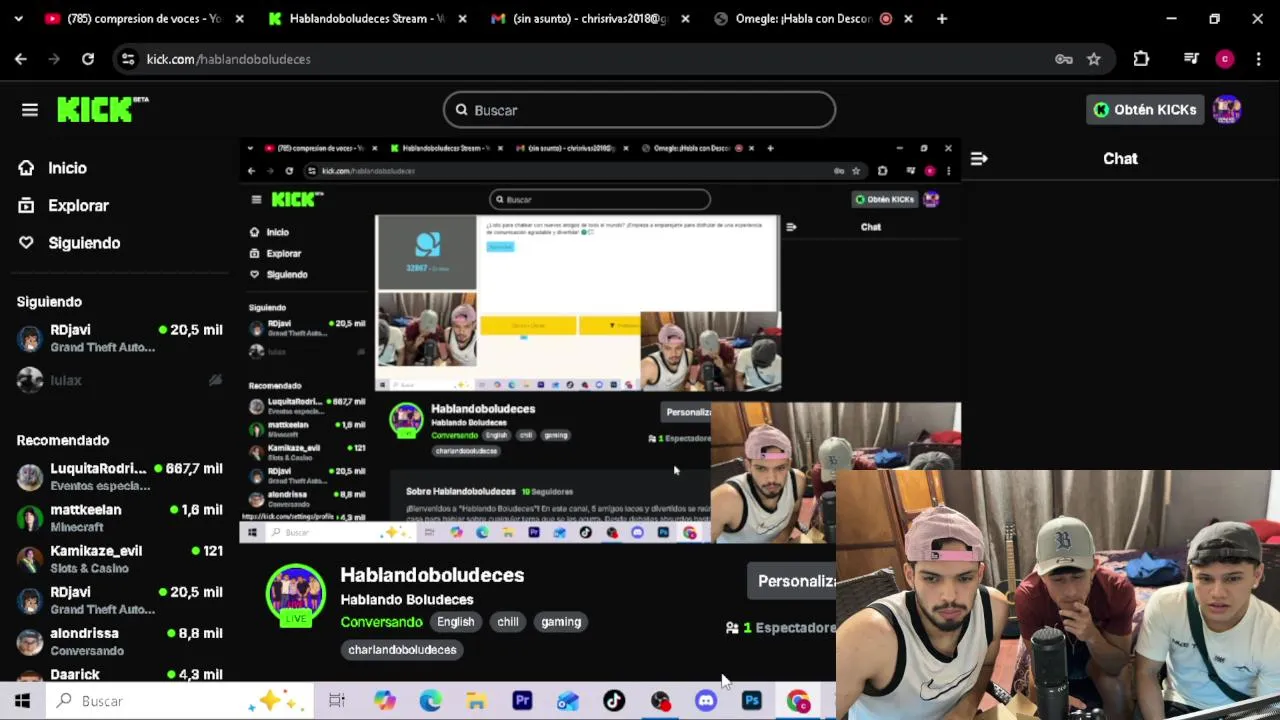Open recommended channel mattkeelan
This screenshot has height=720, width=1280.
pos(119,518)
